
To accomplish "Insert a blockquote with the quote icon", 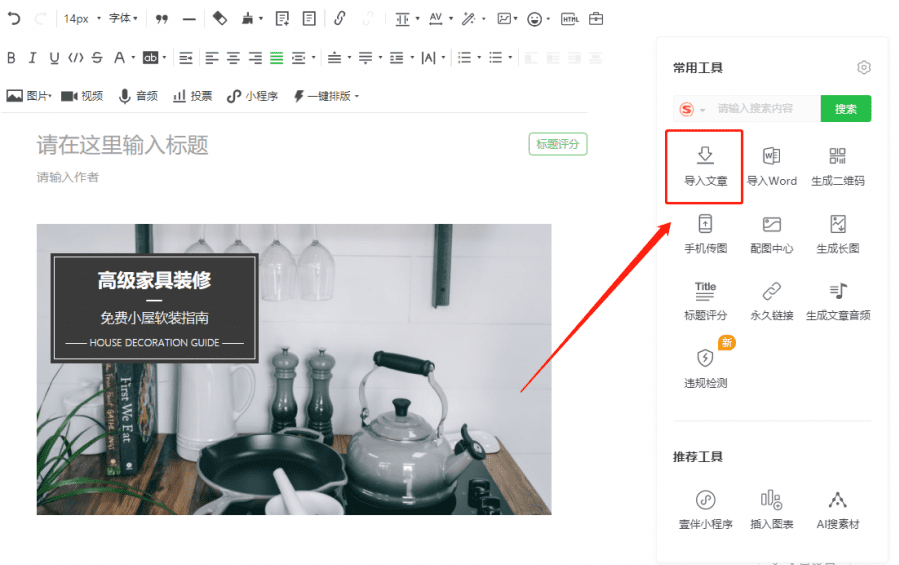I will pyautogui.click(x=162, y=19).
